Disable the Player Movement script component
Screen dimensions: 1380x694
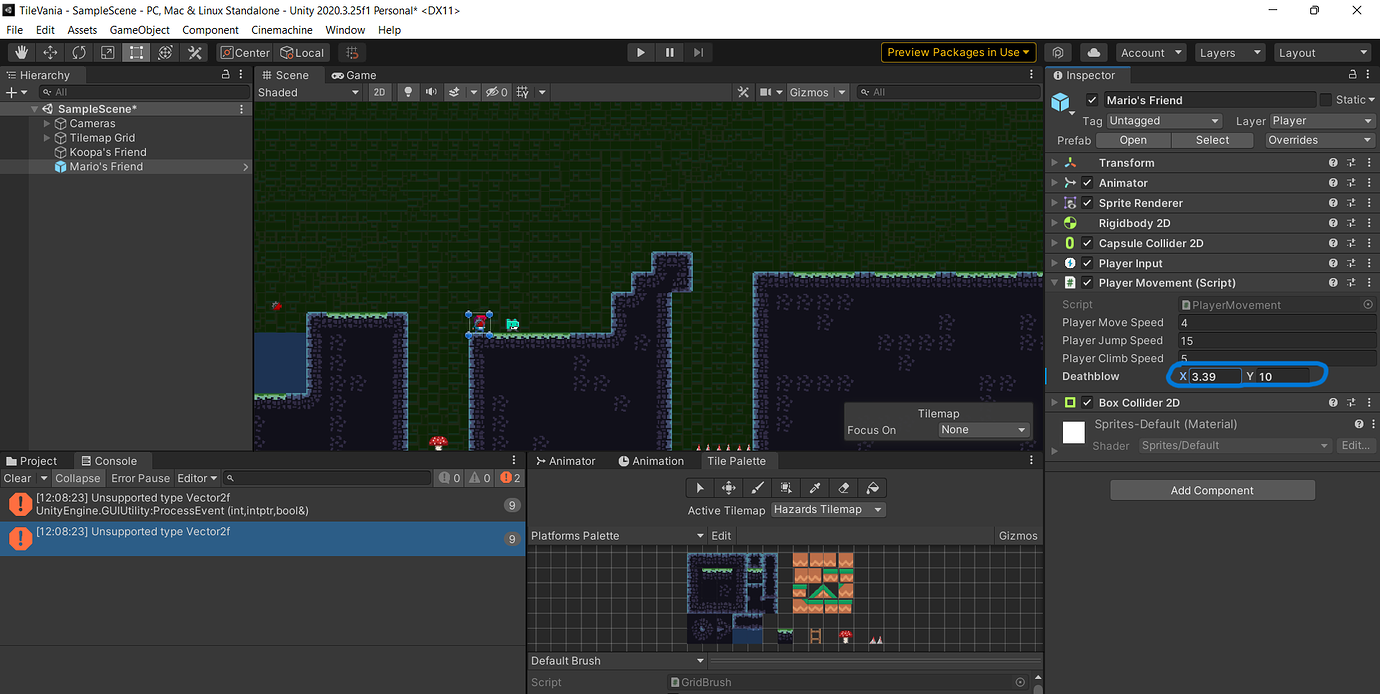[x=1087, y=282]
